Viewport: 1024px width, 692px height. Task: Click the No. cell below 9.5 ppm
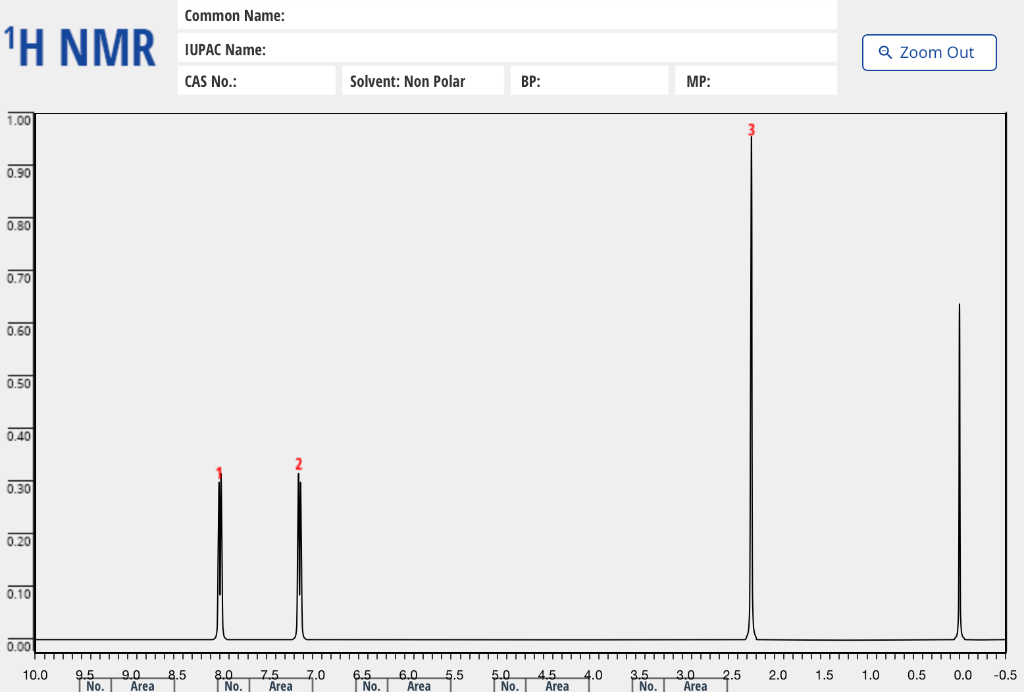pyautogui.click(x=95, y=686)
